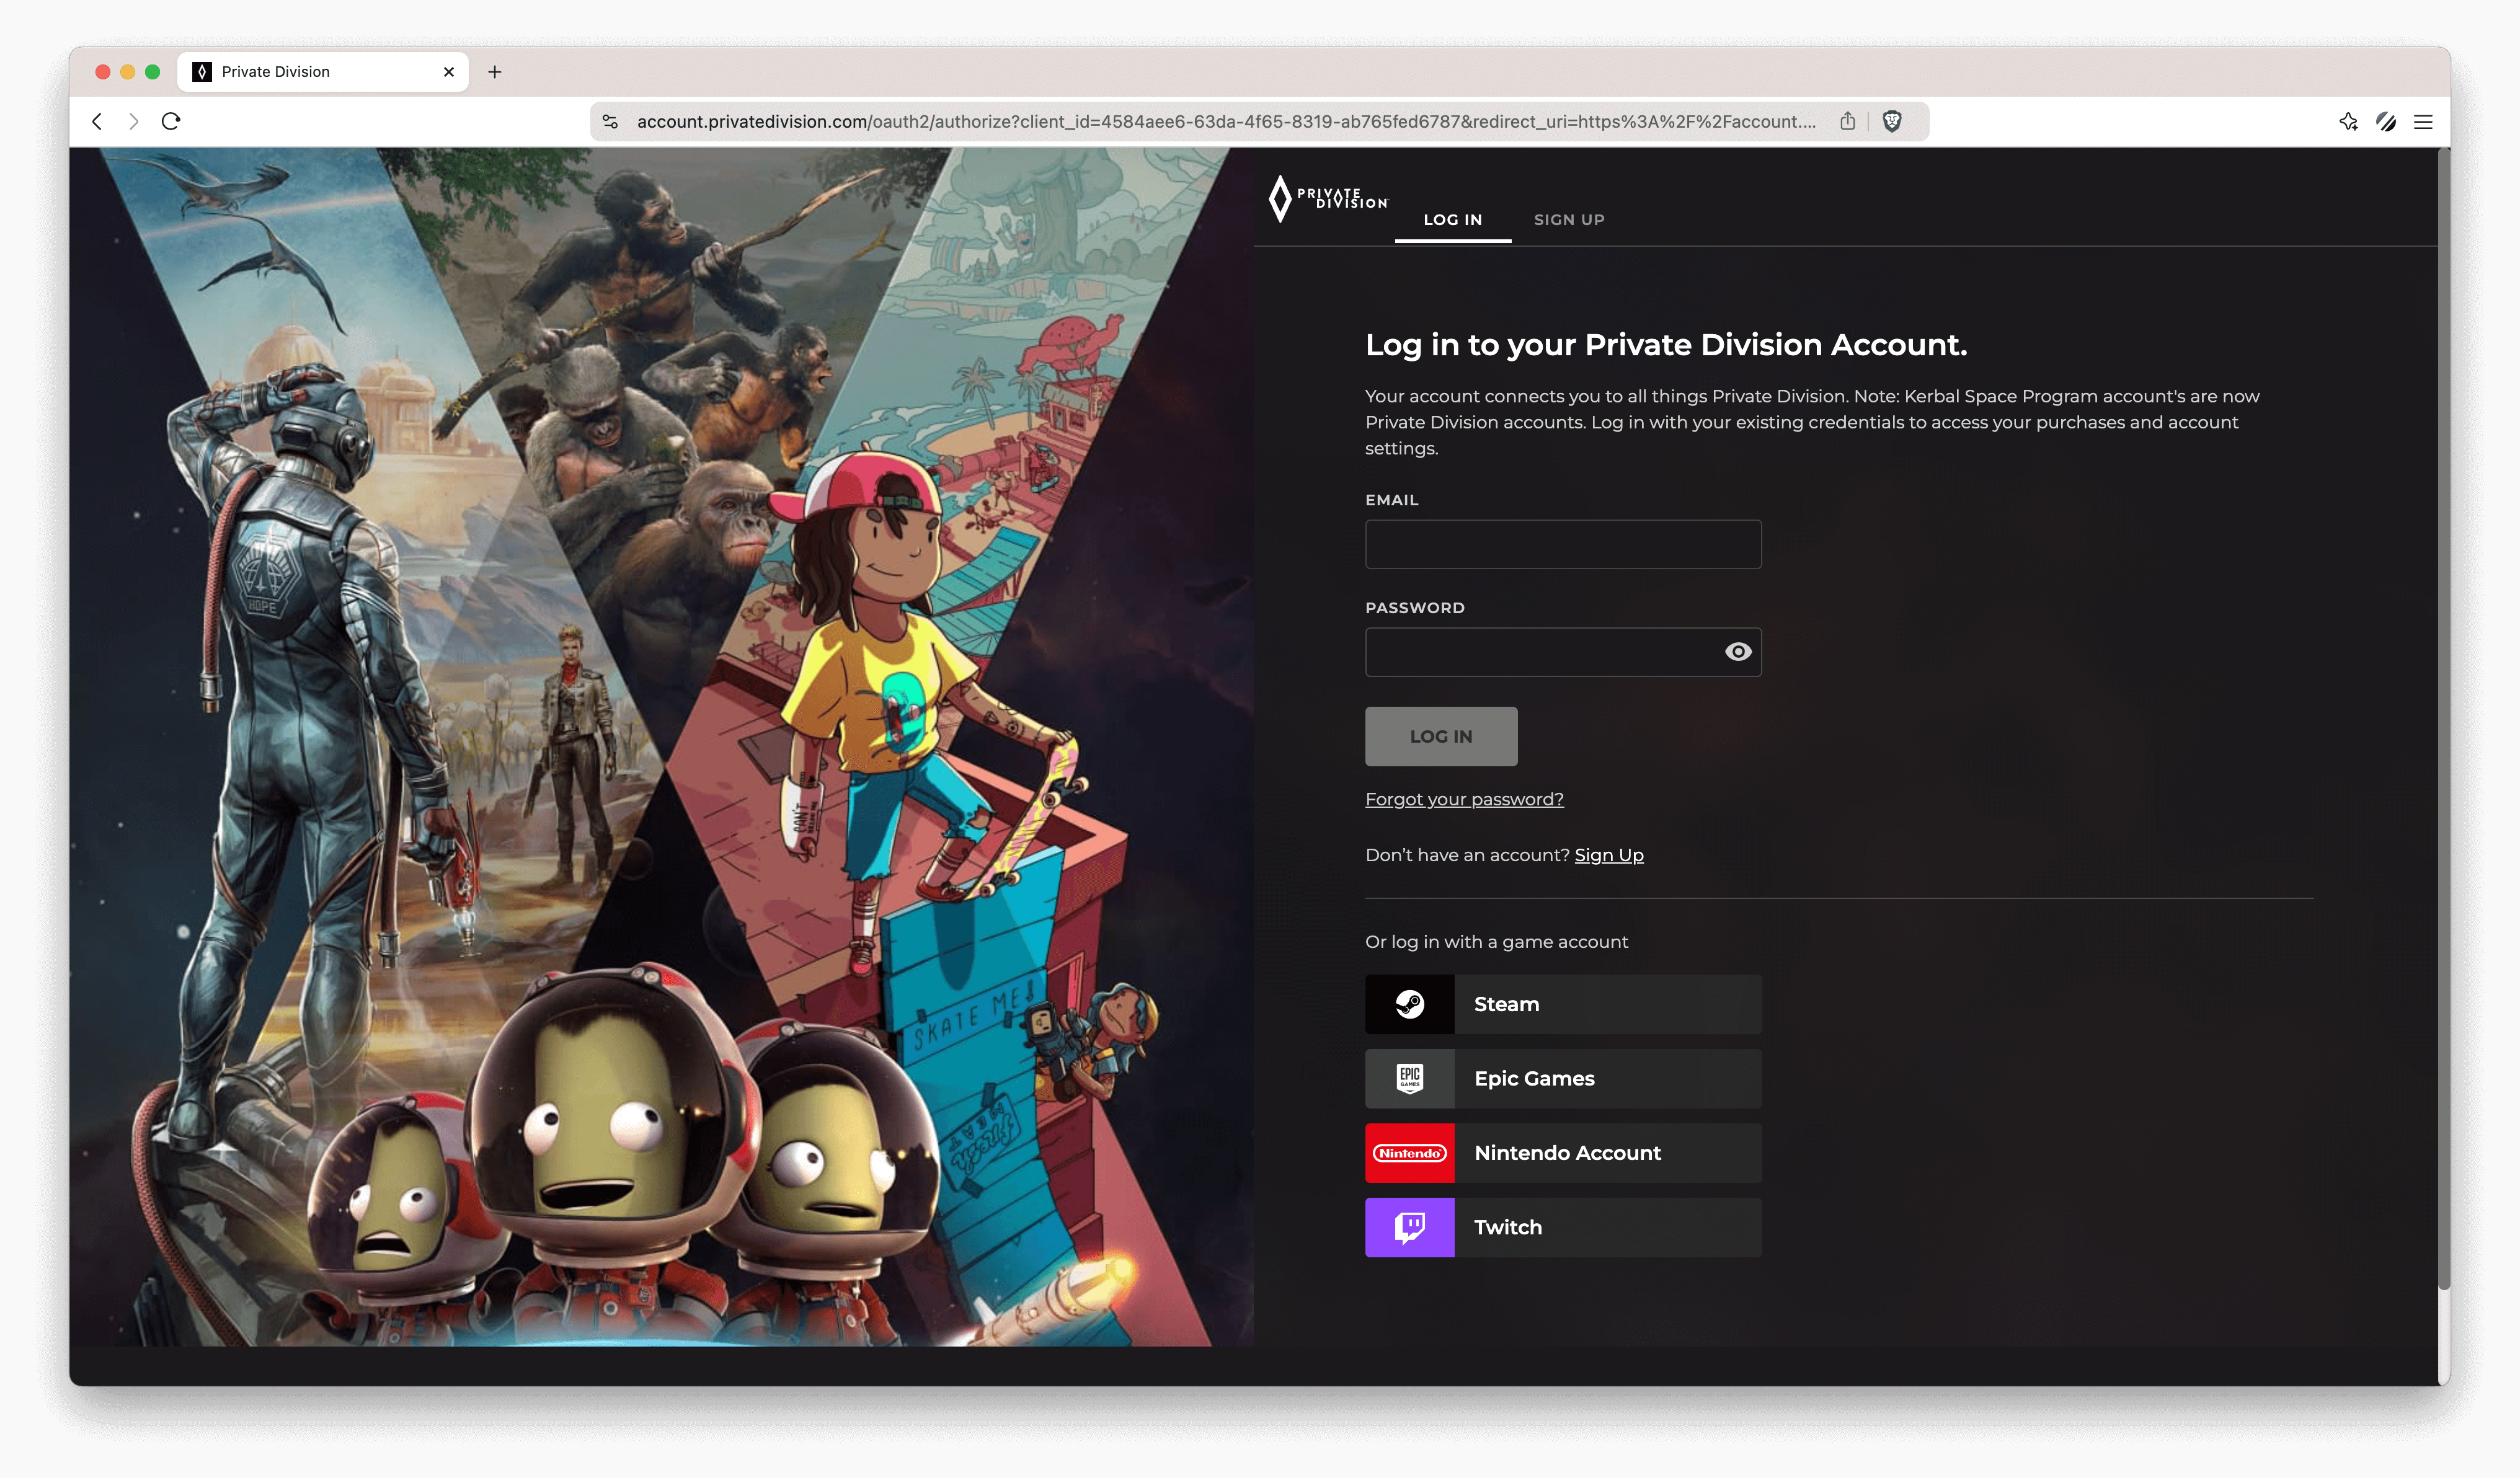Follow the Sign Up link below the form

click(x=1609, y=855)
